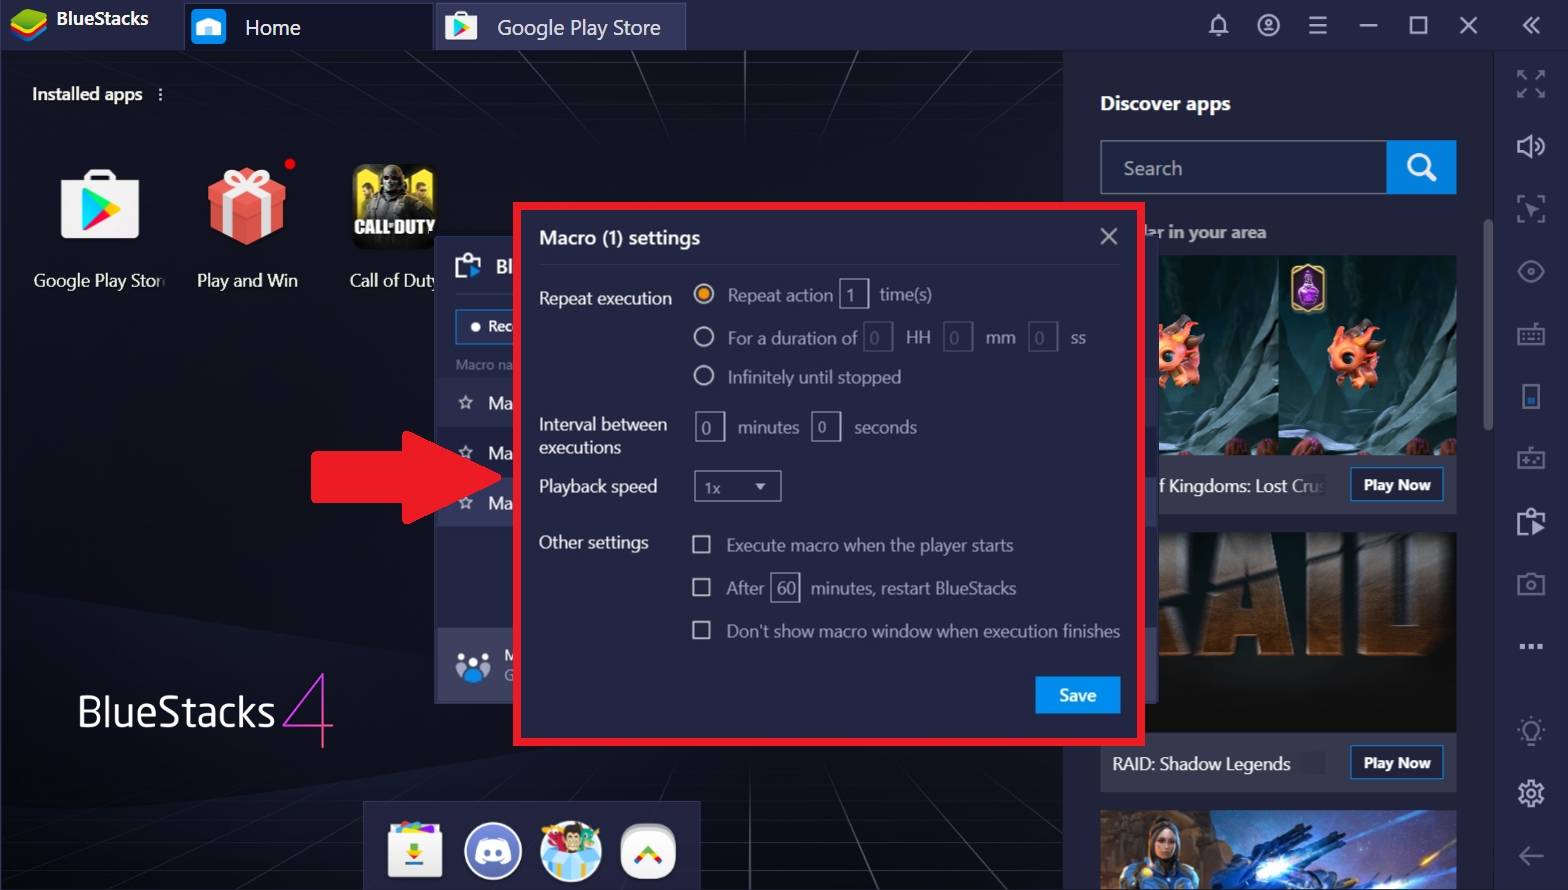The image size is (1568, 890).
Task: Click the duration mm minutes field
Action: pyautogui.click(x=957, y=337)
